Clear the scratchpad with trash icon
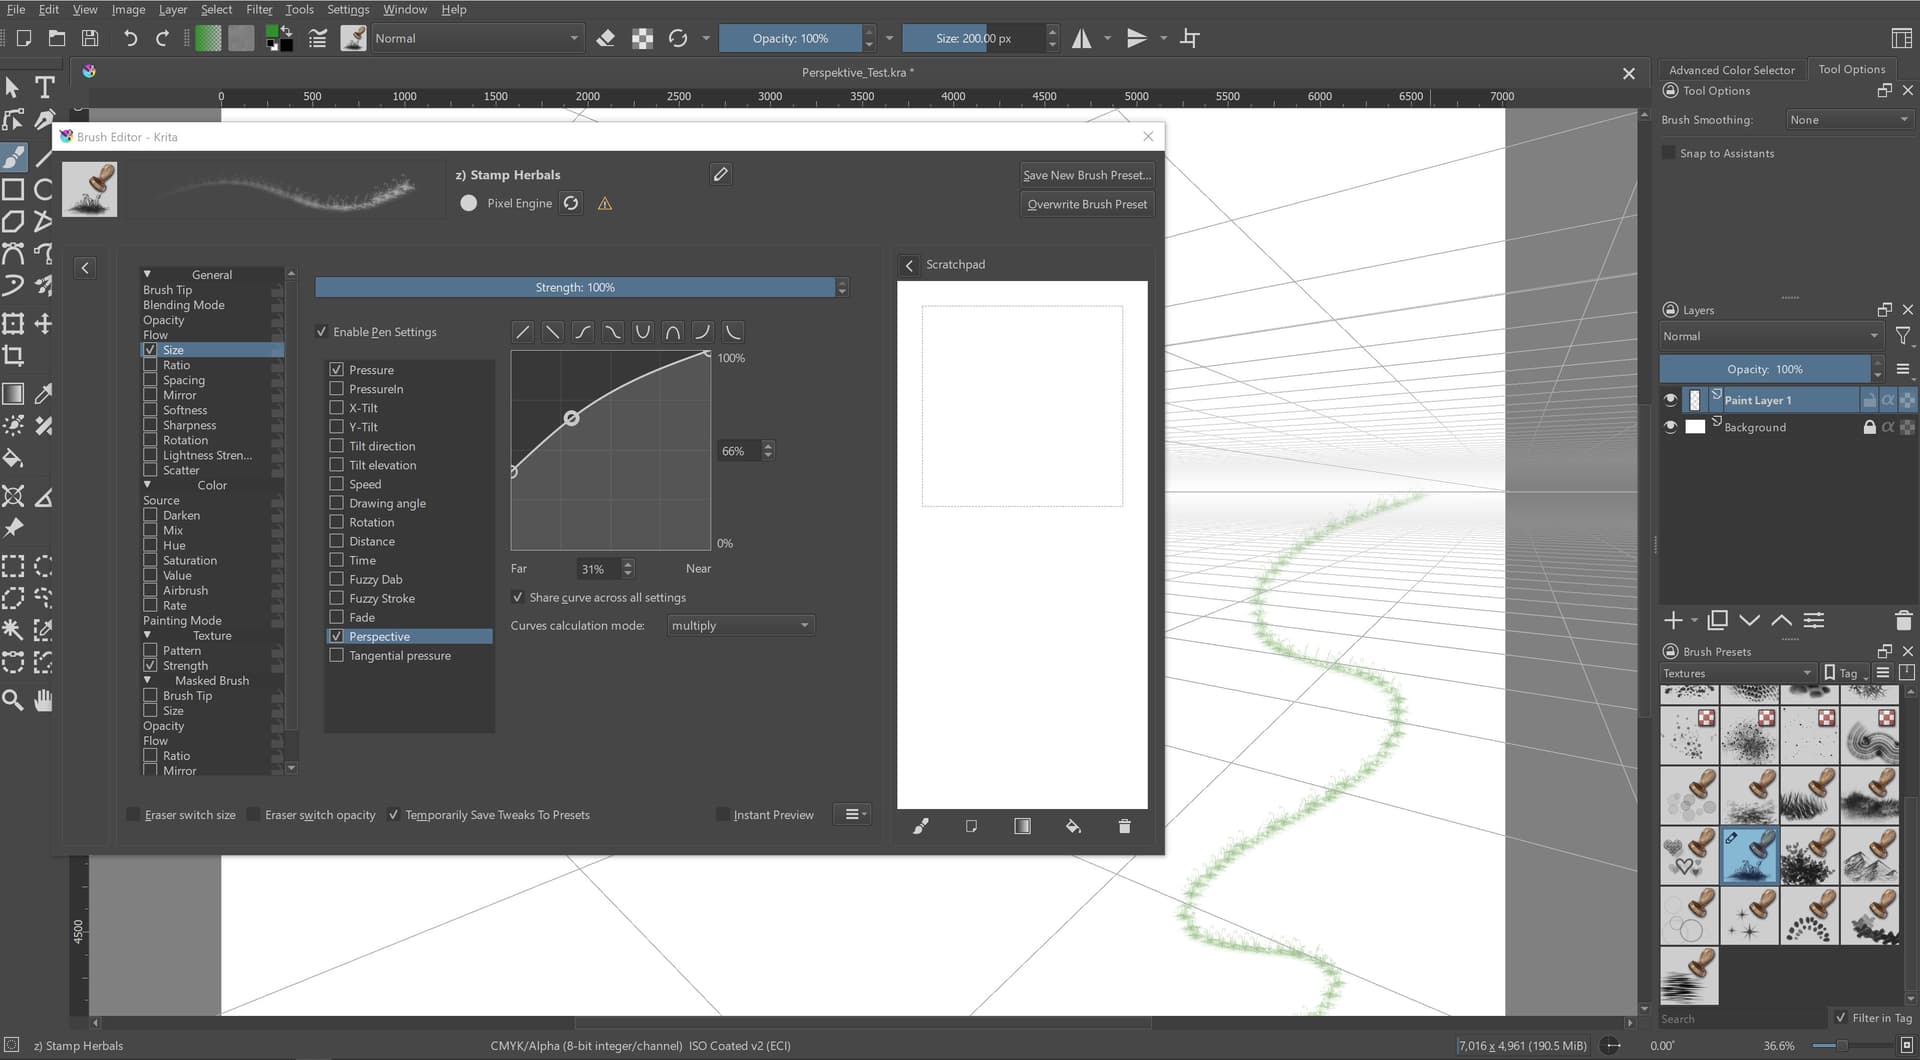 pyautogui.click(x=1124, y=826)
